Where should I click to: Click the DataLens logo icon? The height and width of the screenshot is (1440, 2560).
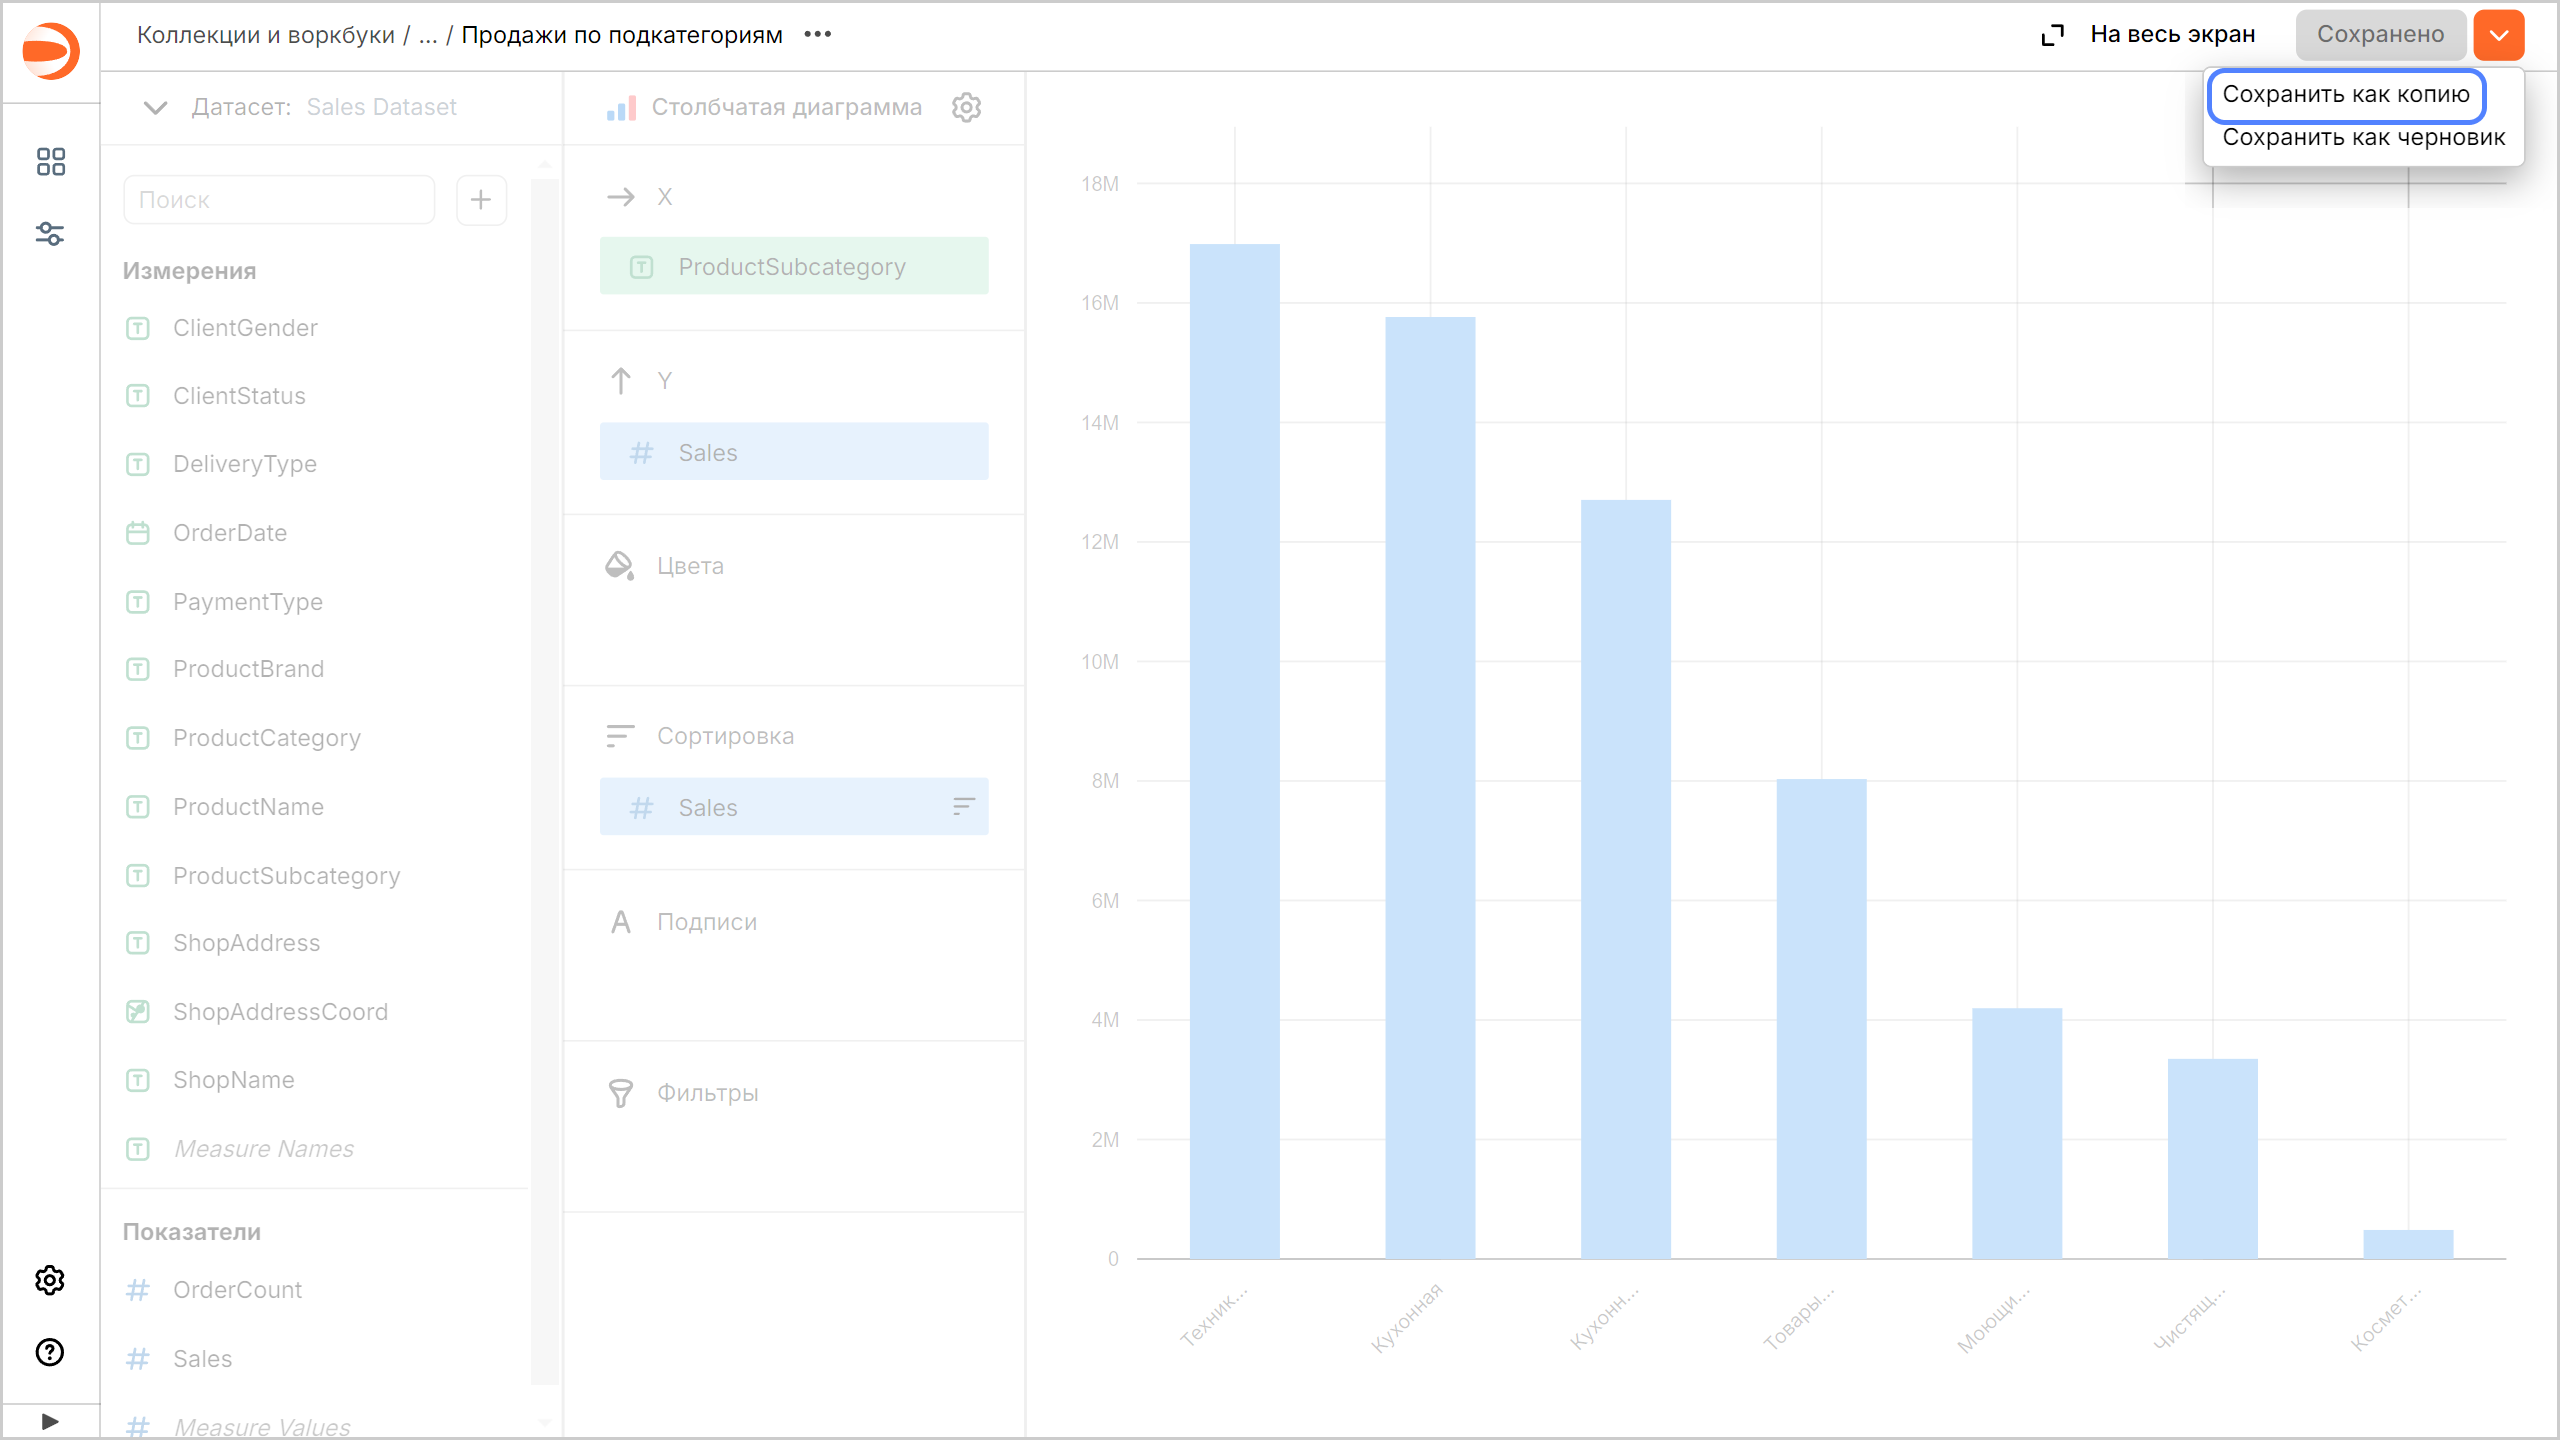(50, 50)
